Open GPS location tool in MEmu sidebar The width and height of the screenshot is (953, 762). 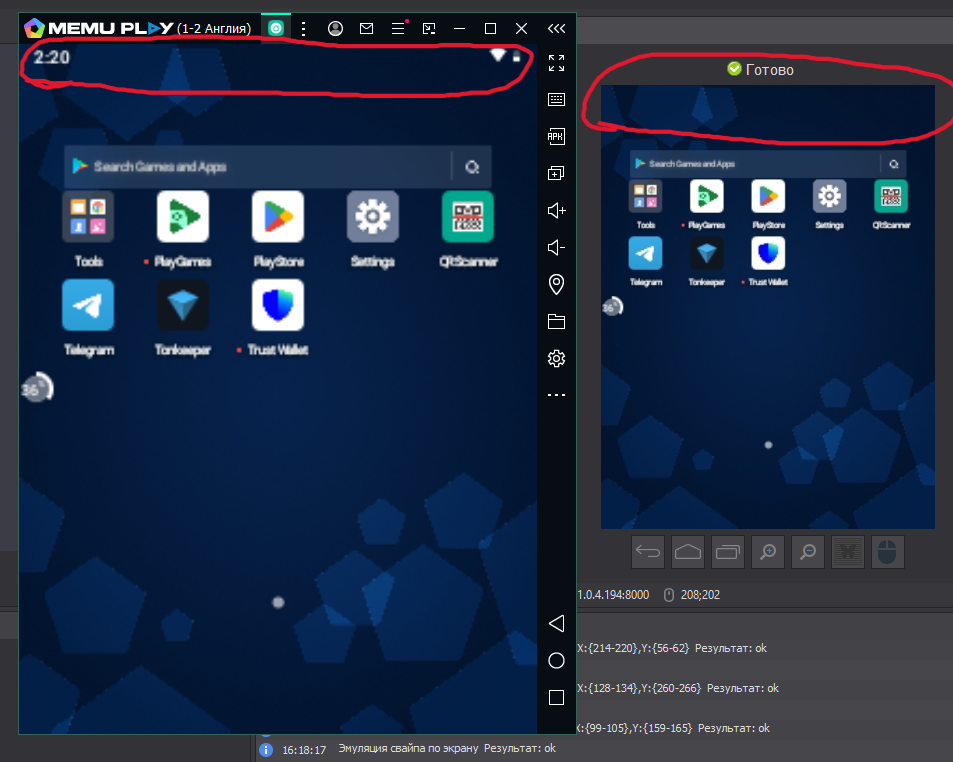pyautogui.click(x=556, y=284)
